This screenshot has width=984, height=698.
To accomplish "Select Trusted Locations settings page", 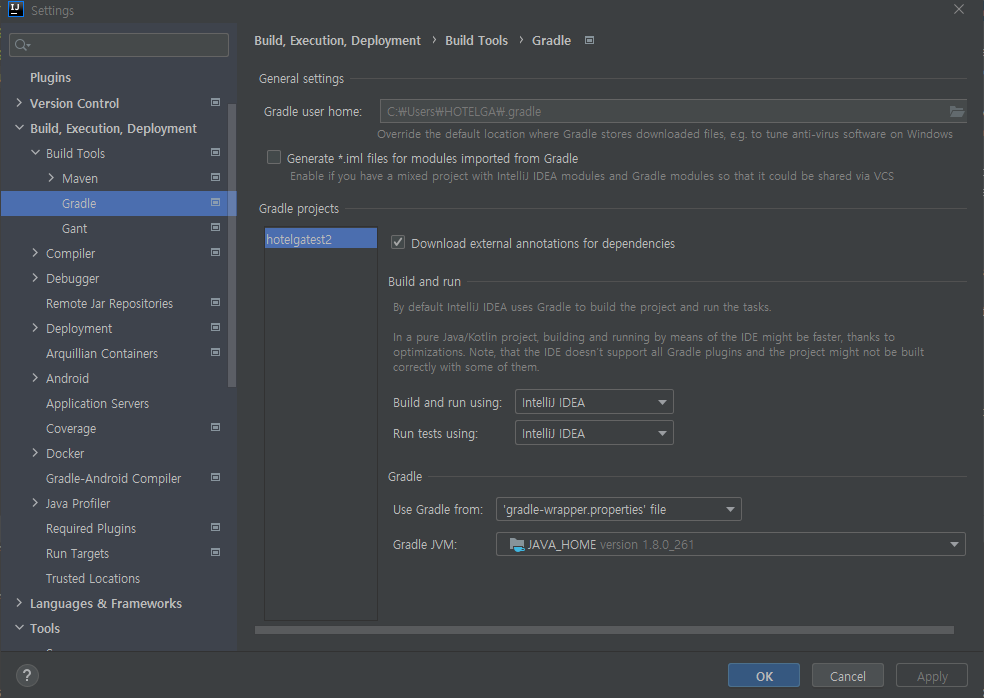I will (x=93, y=579).
